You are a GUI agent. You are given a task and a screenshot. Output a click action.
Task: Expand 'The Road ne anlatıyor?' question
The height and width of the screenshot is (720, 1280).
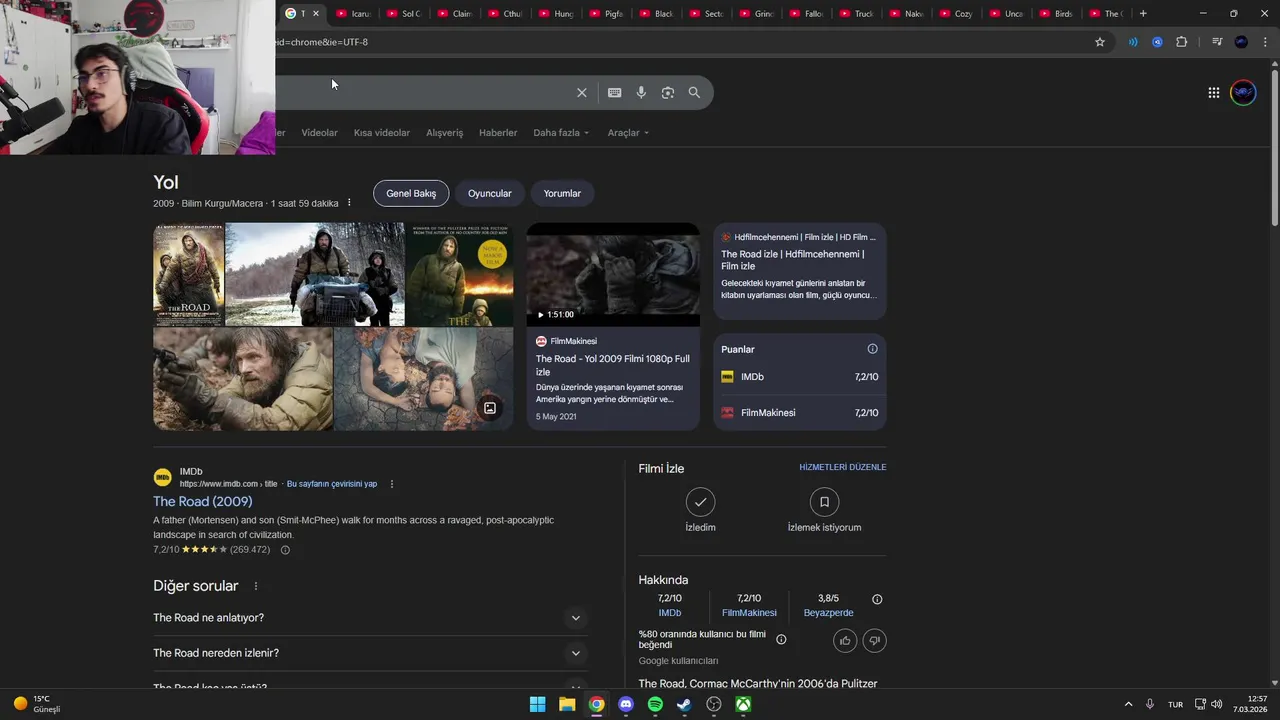tap(368, 618)
